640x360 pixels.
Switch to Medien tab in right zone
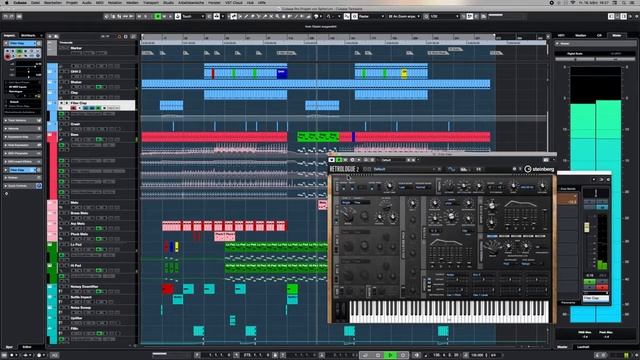pos(580,36)
